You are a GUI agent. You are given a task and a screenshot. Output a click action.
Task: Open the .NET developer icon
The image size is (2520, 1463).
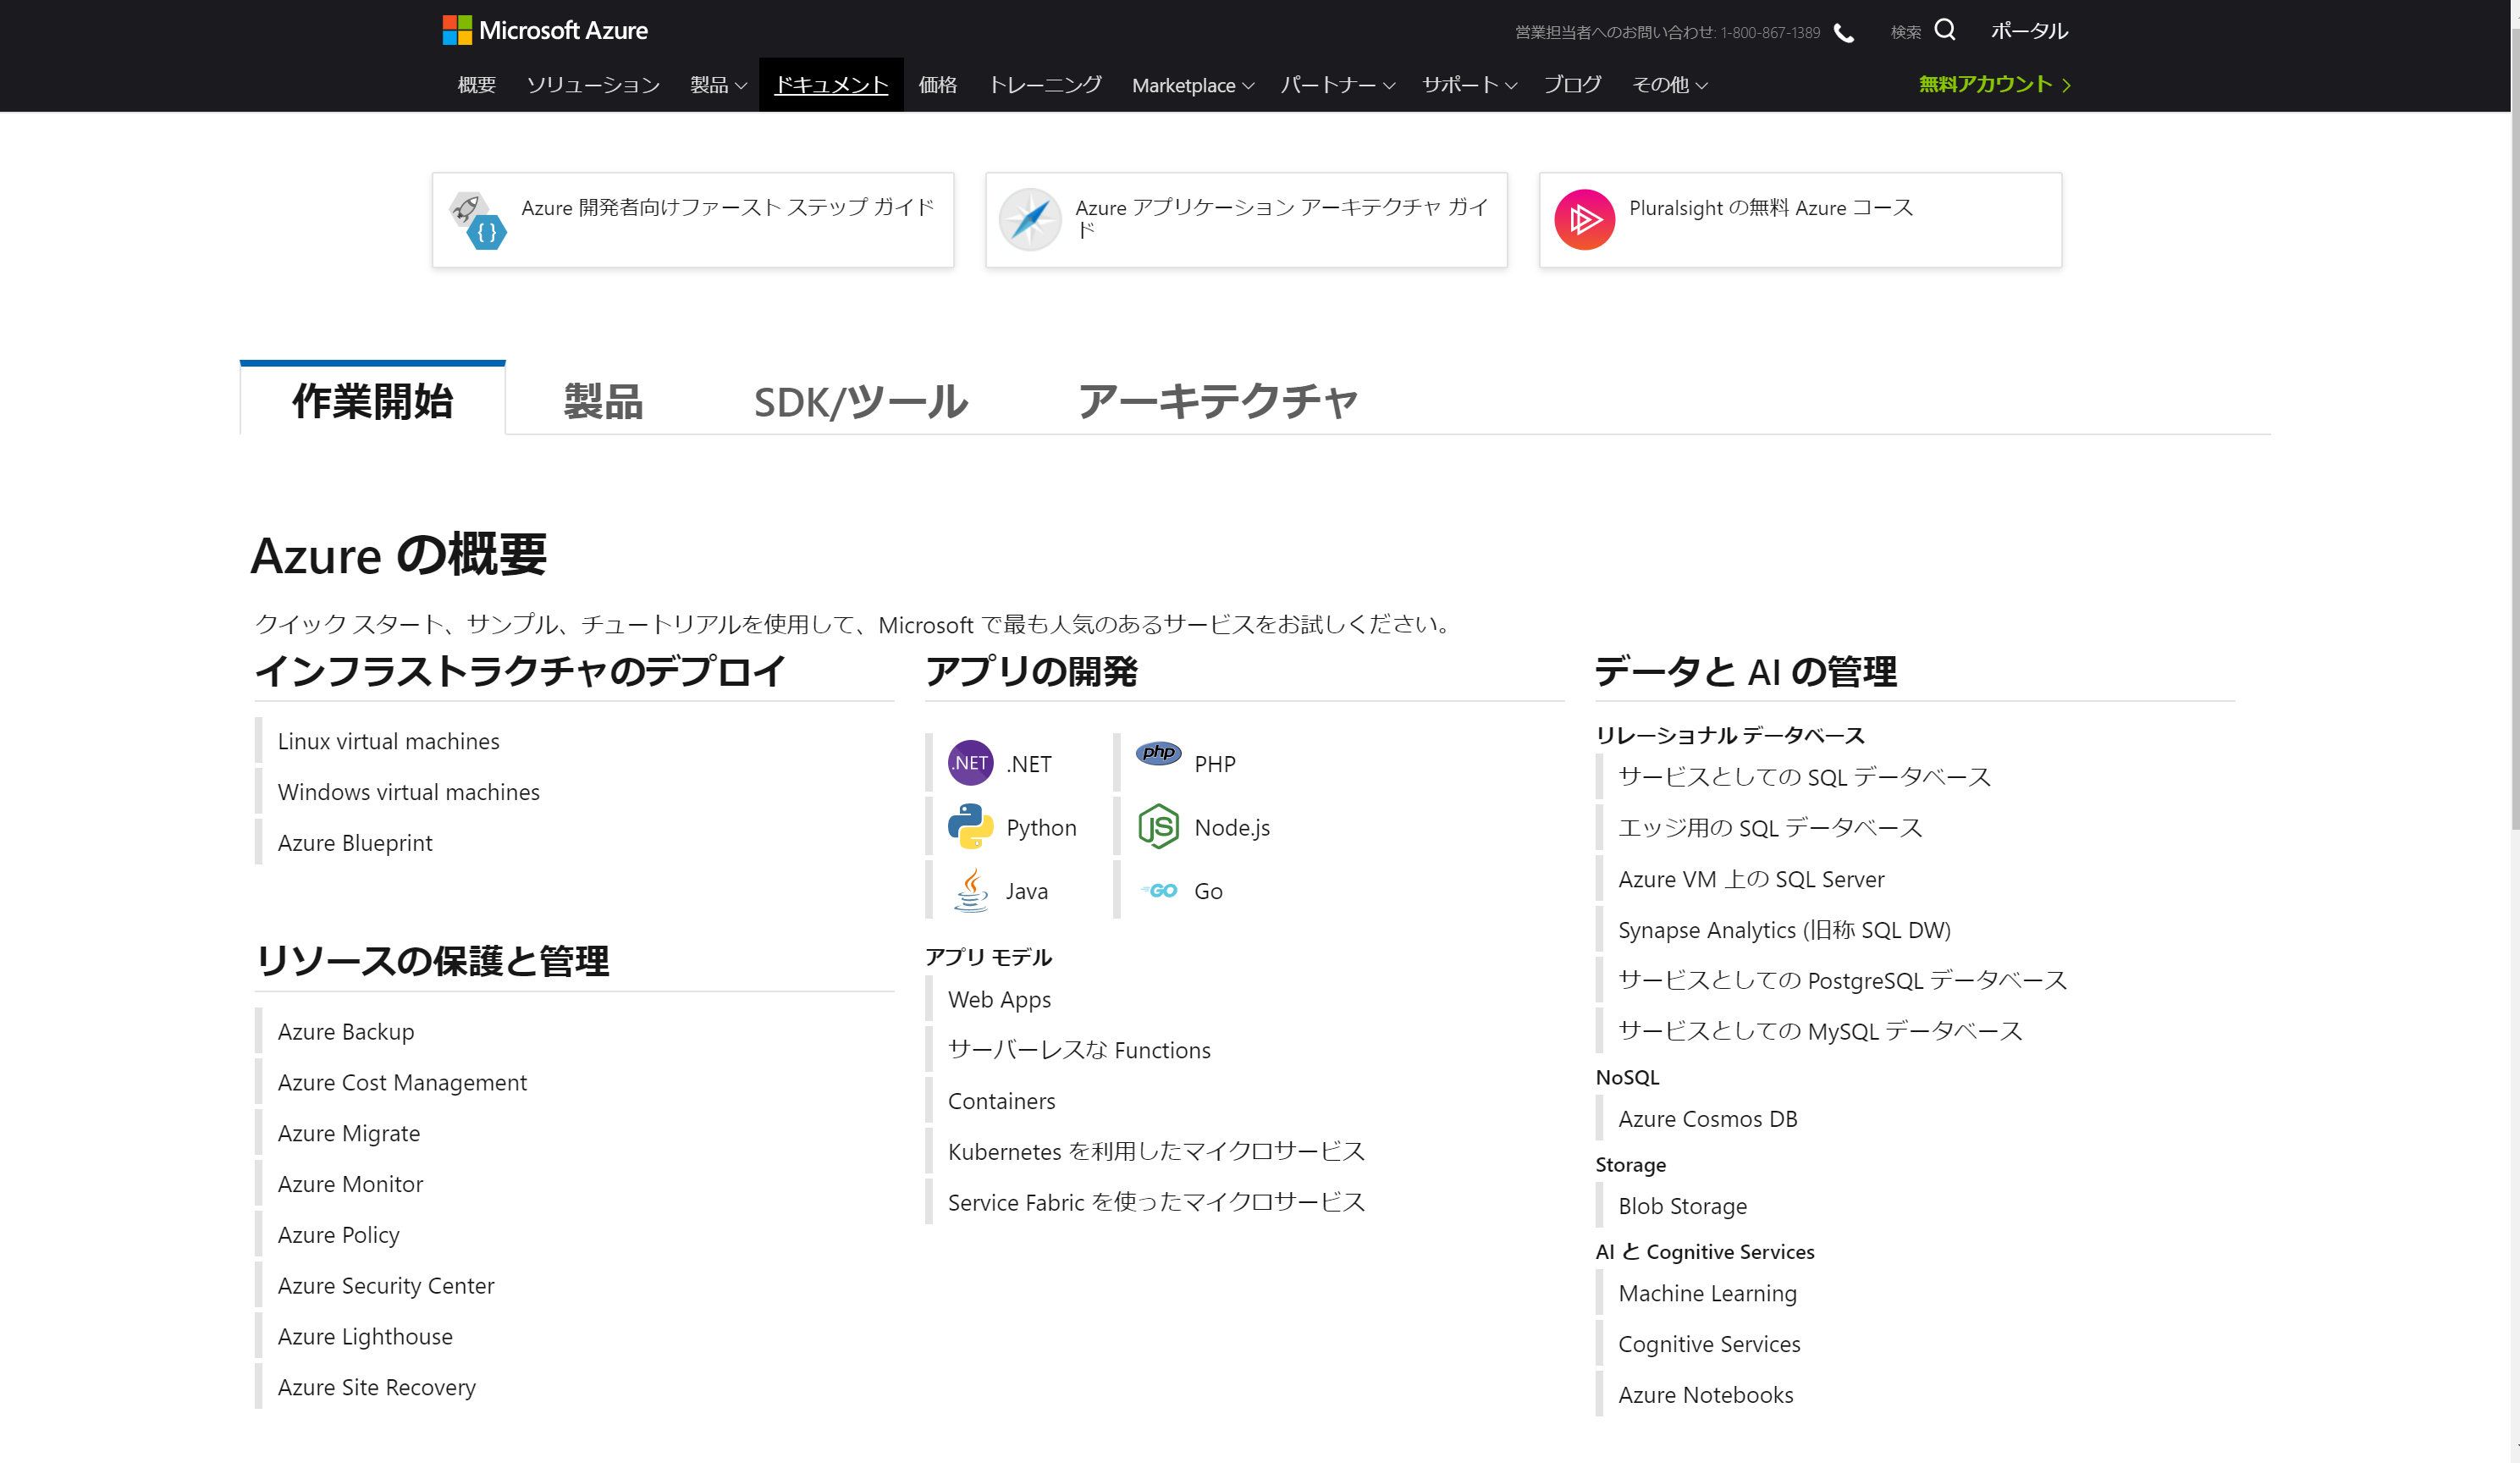pos(969,763)
